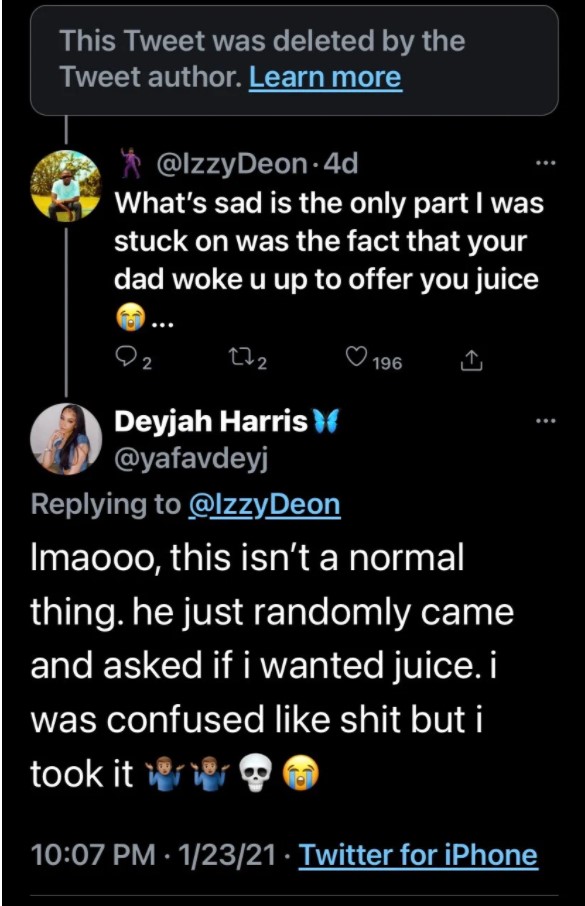The image size is (585, 906).
Task: Click the 4d timestamp on IzzyDeon's tweet
Action: point(340,164)
